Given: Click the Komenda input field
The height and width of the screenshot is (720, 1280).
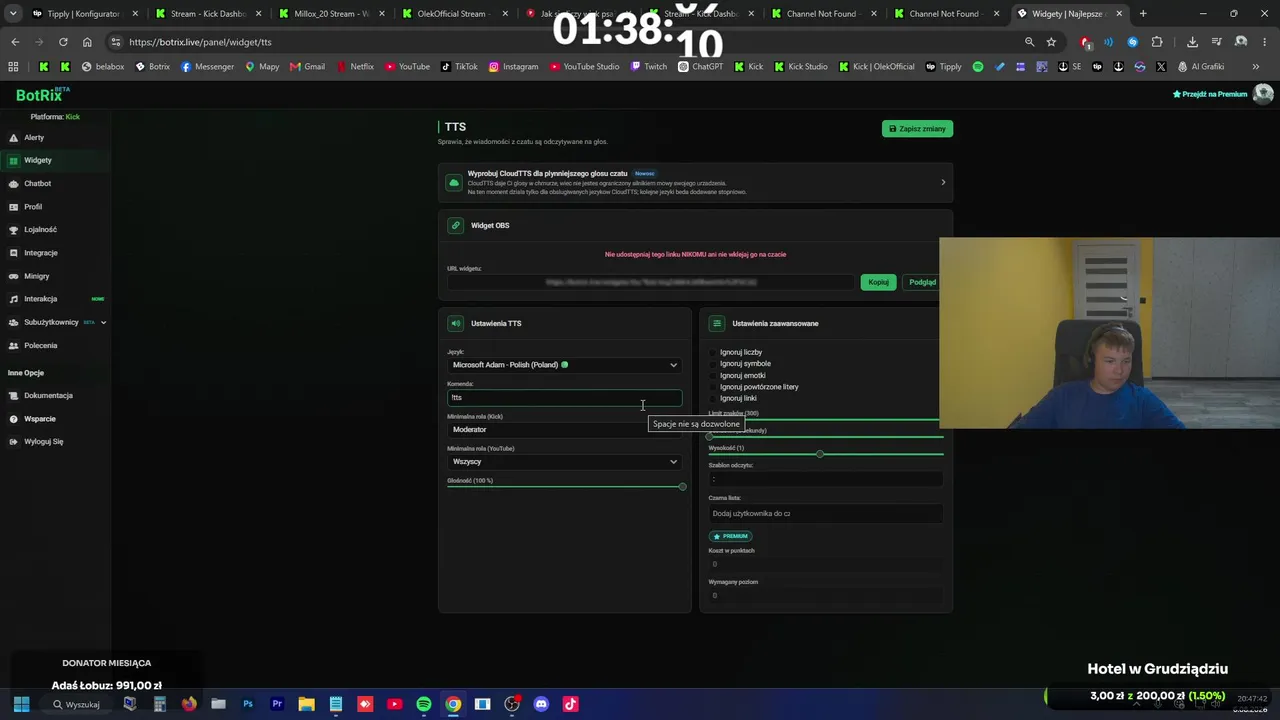Looking at the screenshot, I should pyautogui.click(x=564, y=398).
